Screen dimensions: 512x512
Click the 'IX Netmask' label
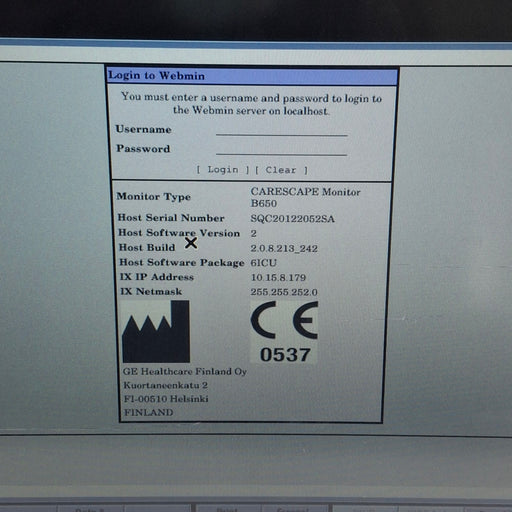coord(151,292)
